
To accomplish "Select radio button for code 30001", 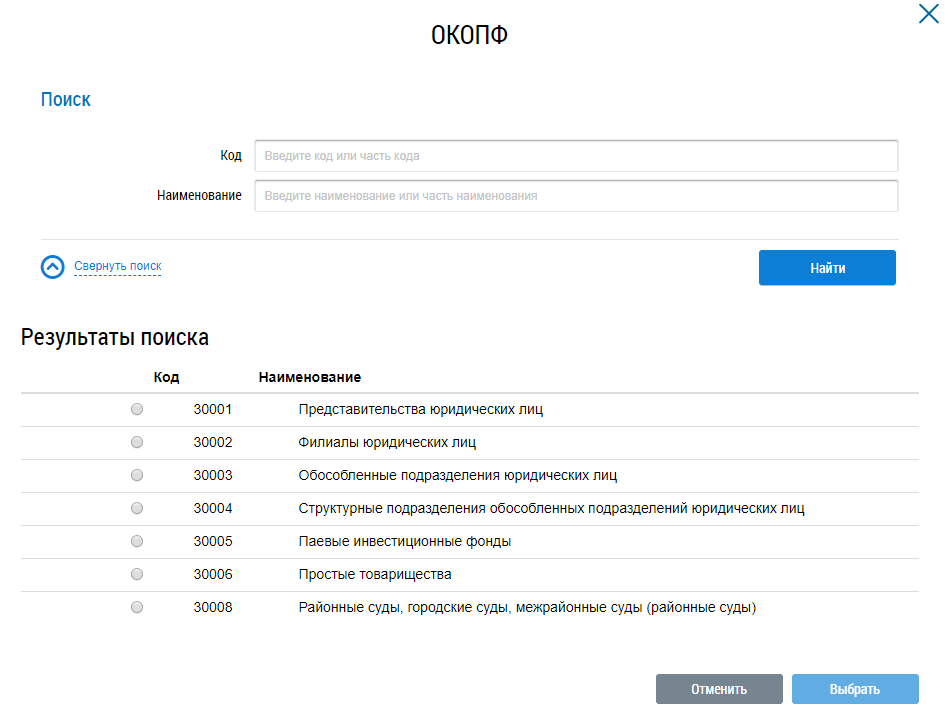I will click(137, 409).
